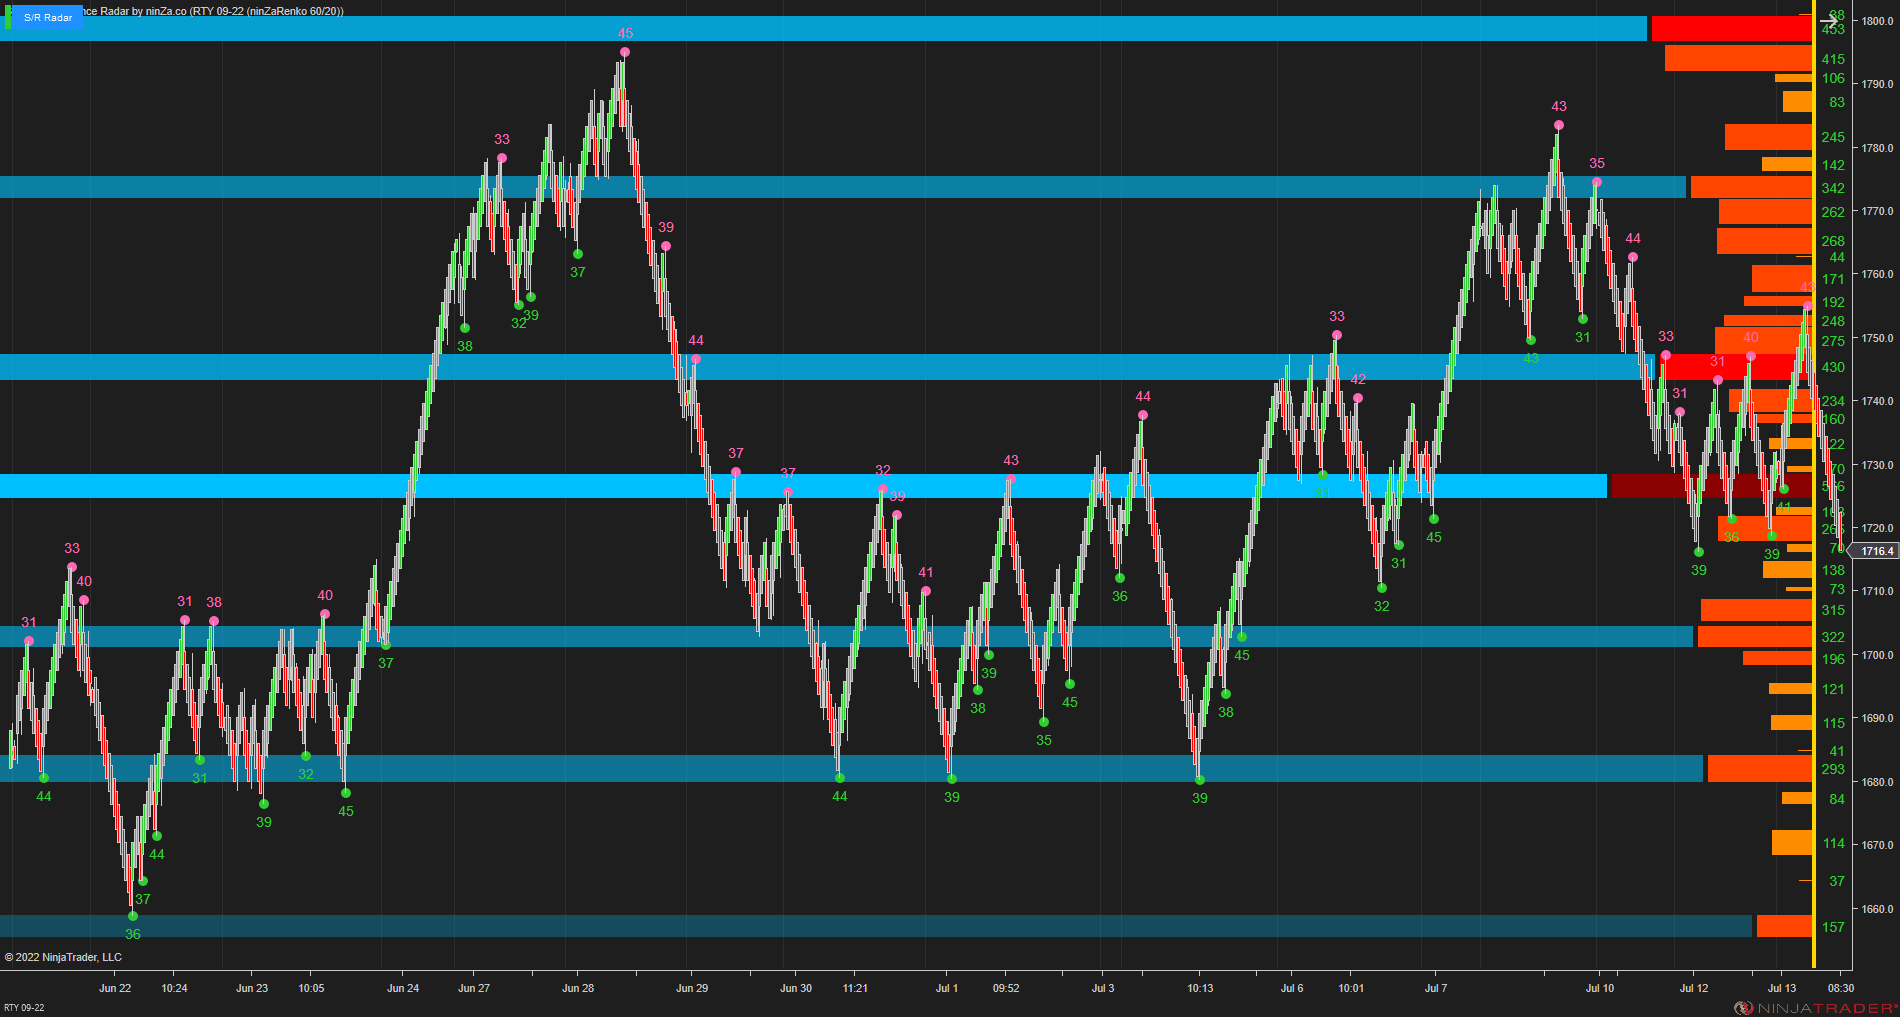Click the green status strip beside S/R Radar
This screenshot has width=1900, height=1017.
pyautogui.click(x=9, y=17)
